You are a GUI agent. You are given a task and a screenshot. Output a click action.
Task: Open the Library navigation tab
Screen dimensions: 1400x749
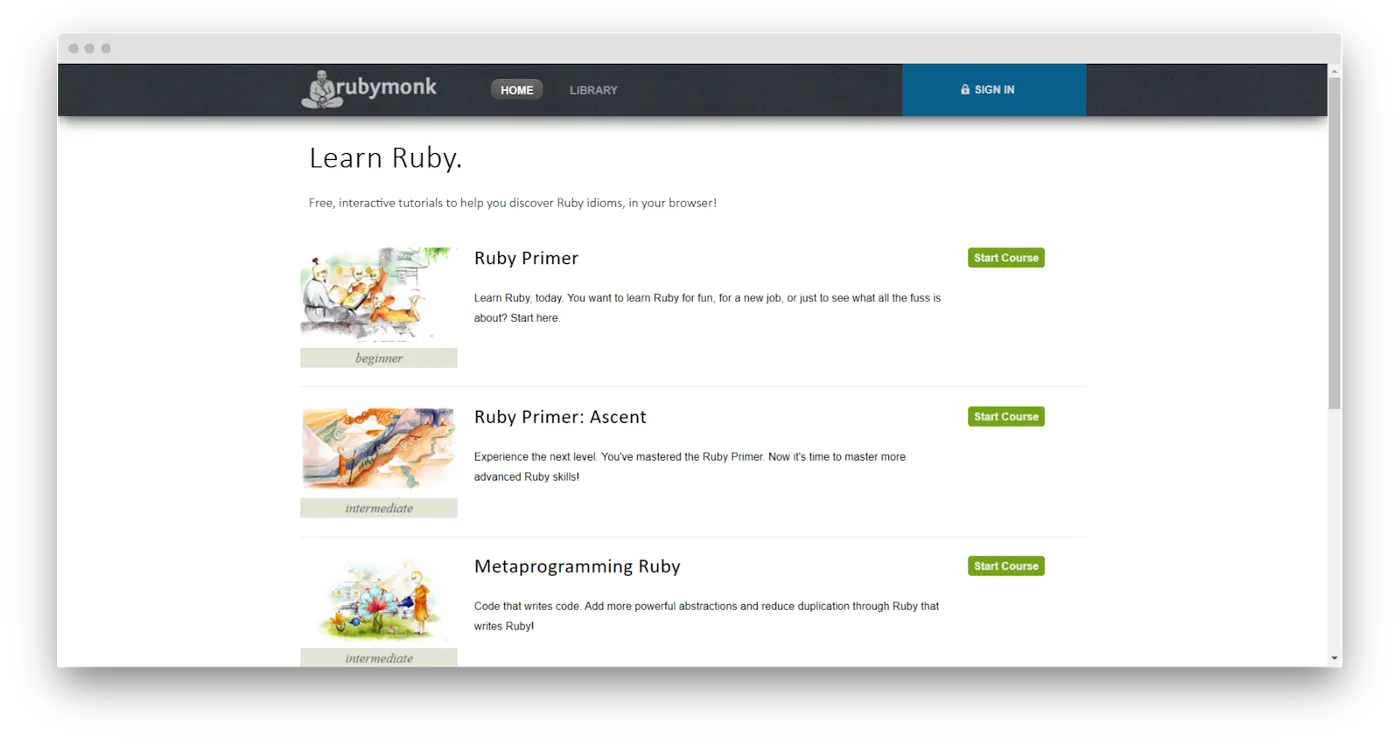(x=594, y=90)
